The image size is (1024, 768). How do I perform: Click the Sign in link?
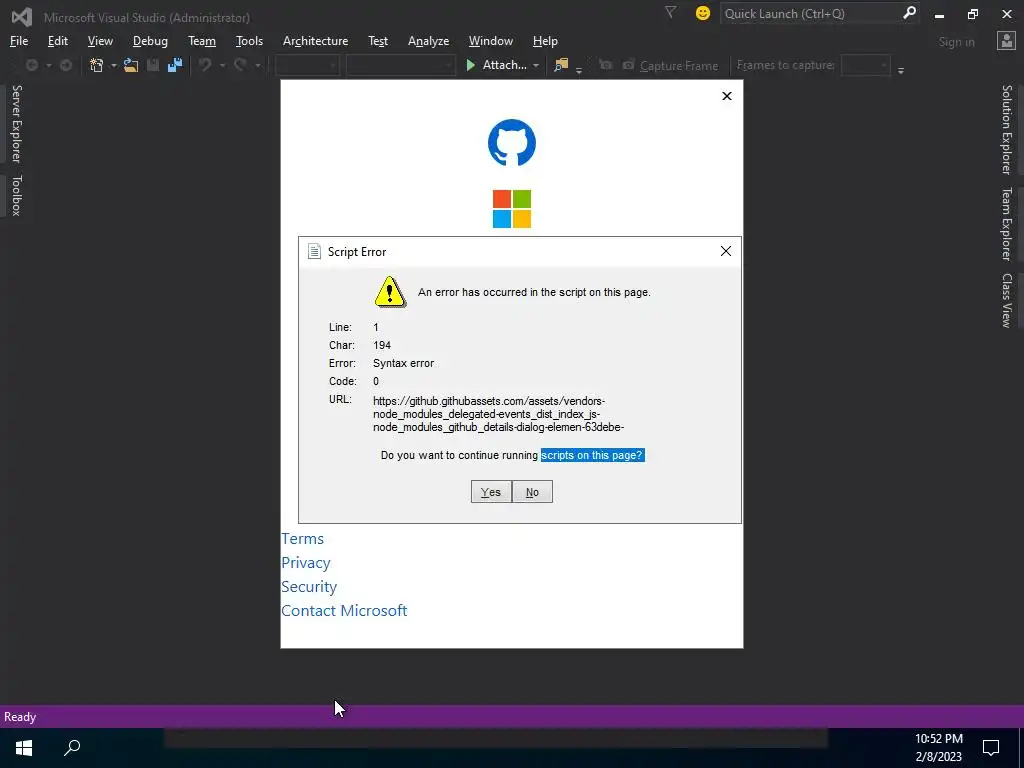pyautogui.click(x=957, y=42)
